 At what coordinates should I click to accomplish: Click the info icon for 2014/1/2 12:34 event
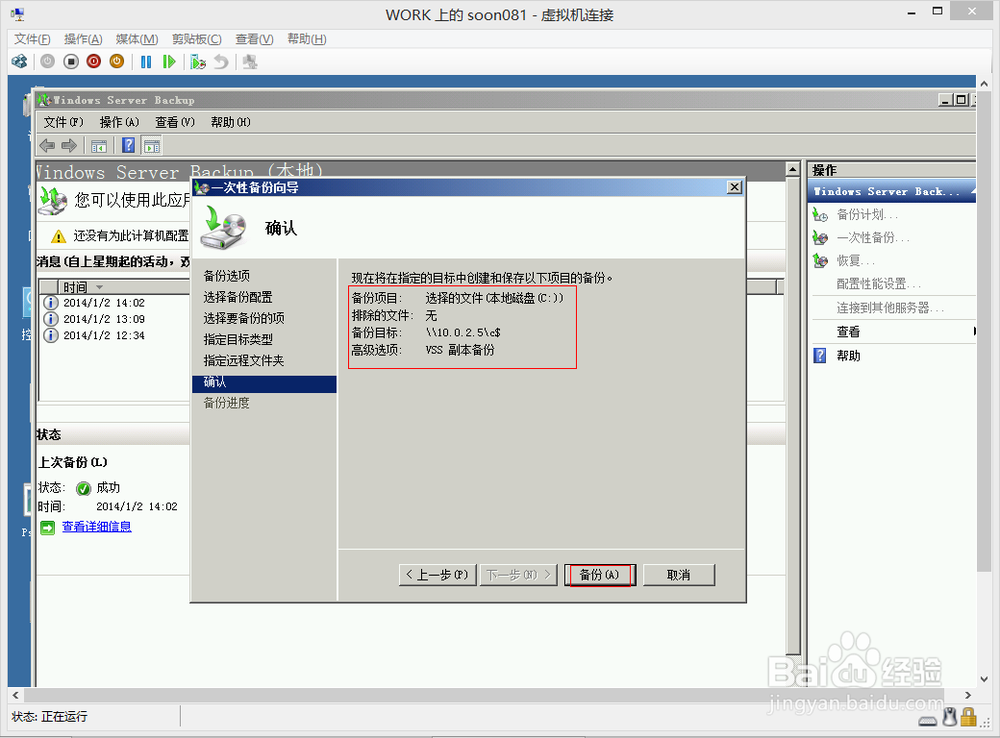pos(50,335)
